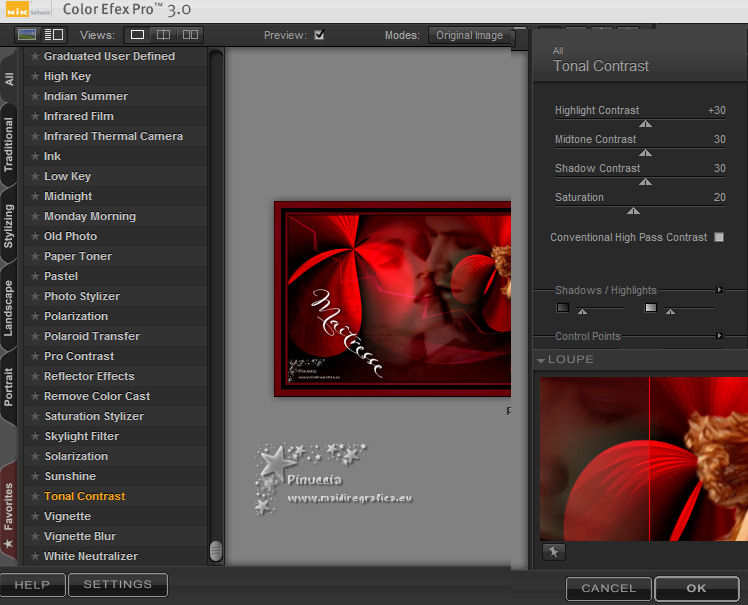Click the favorite star next to Infrared Film

[x=35, y=116]
